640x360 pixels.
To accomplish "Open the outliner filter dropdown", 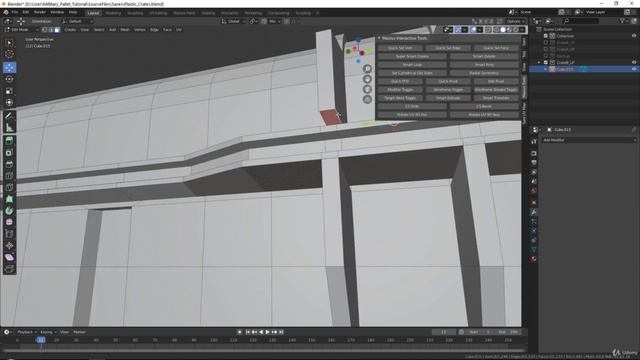I will click(x=623, y=21).
